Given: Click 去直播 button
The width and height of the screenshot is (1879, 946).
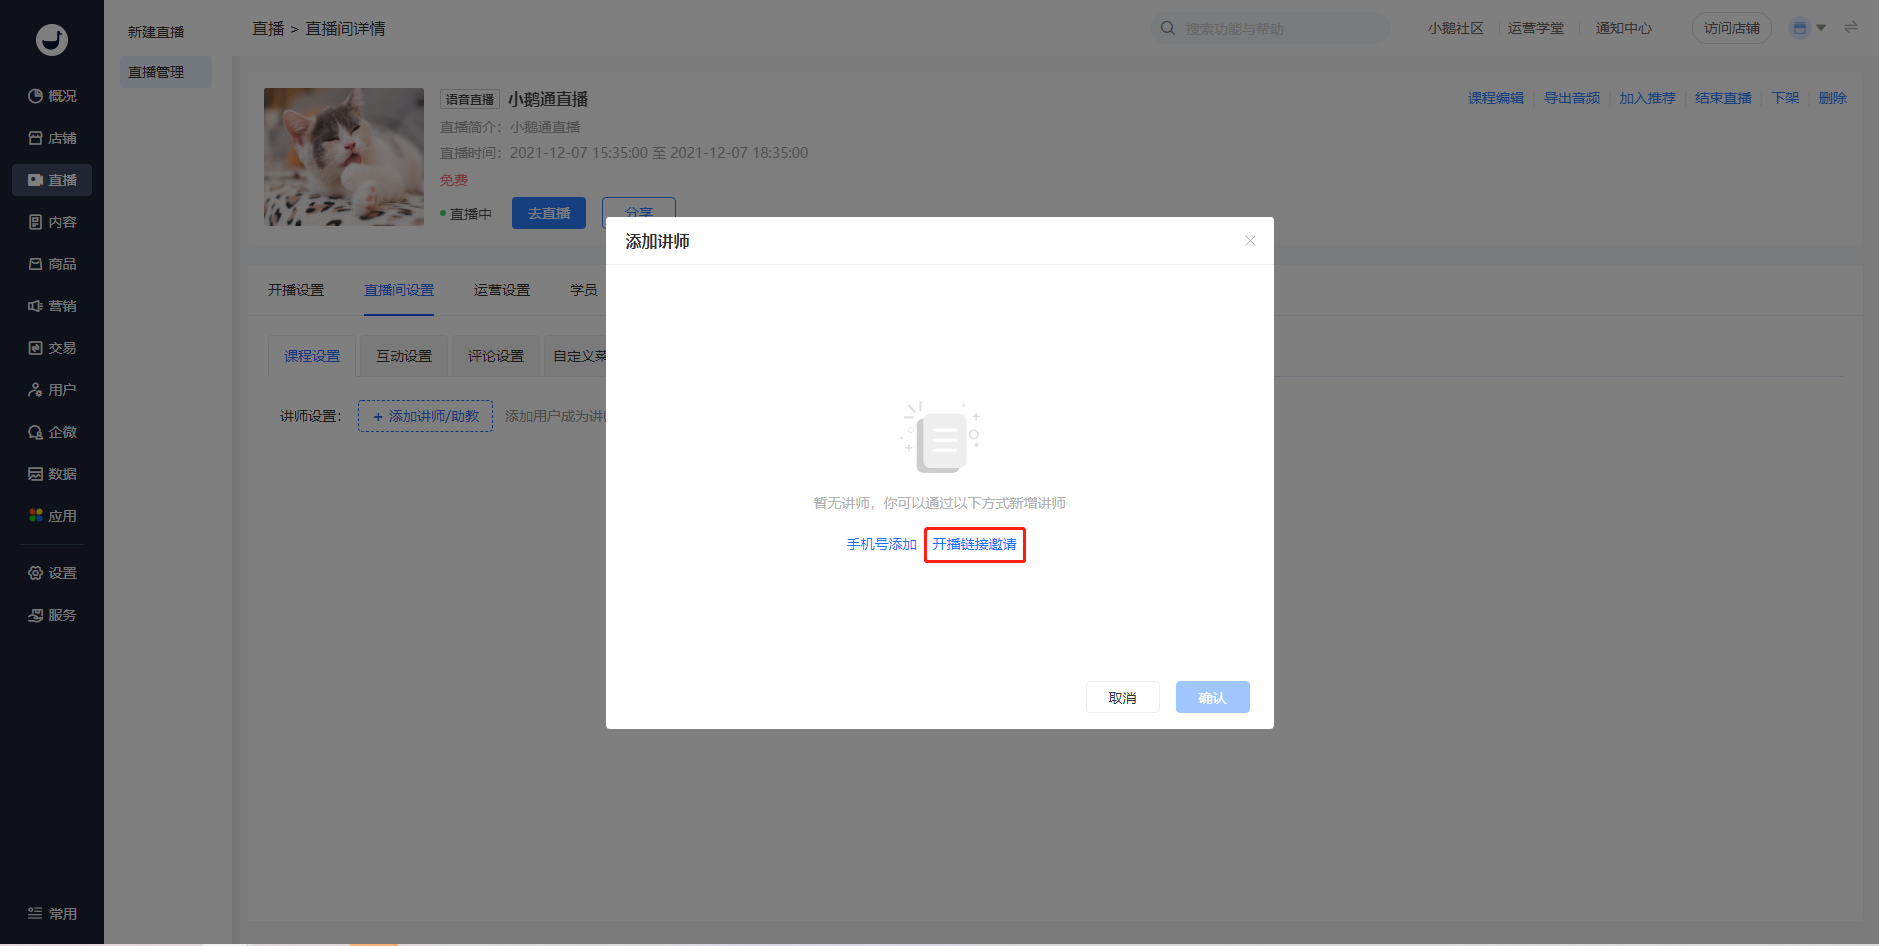Looking at the screenshot, I should pos(549,213).
